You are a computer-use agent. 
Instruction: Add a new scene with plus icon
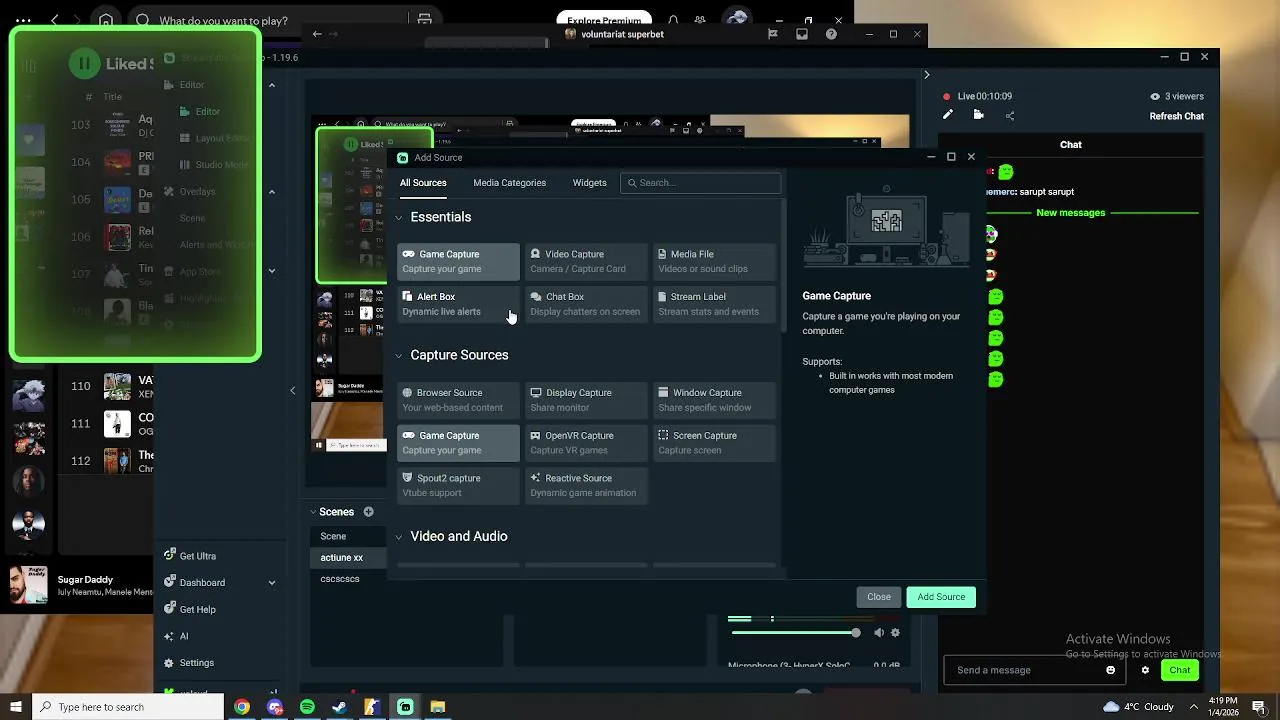[x=368, y=512]
